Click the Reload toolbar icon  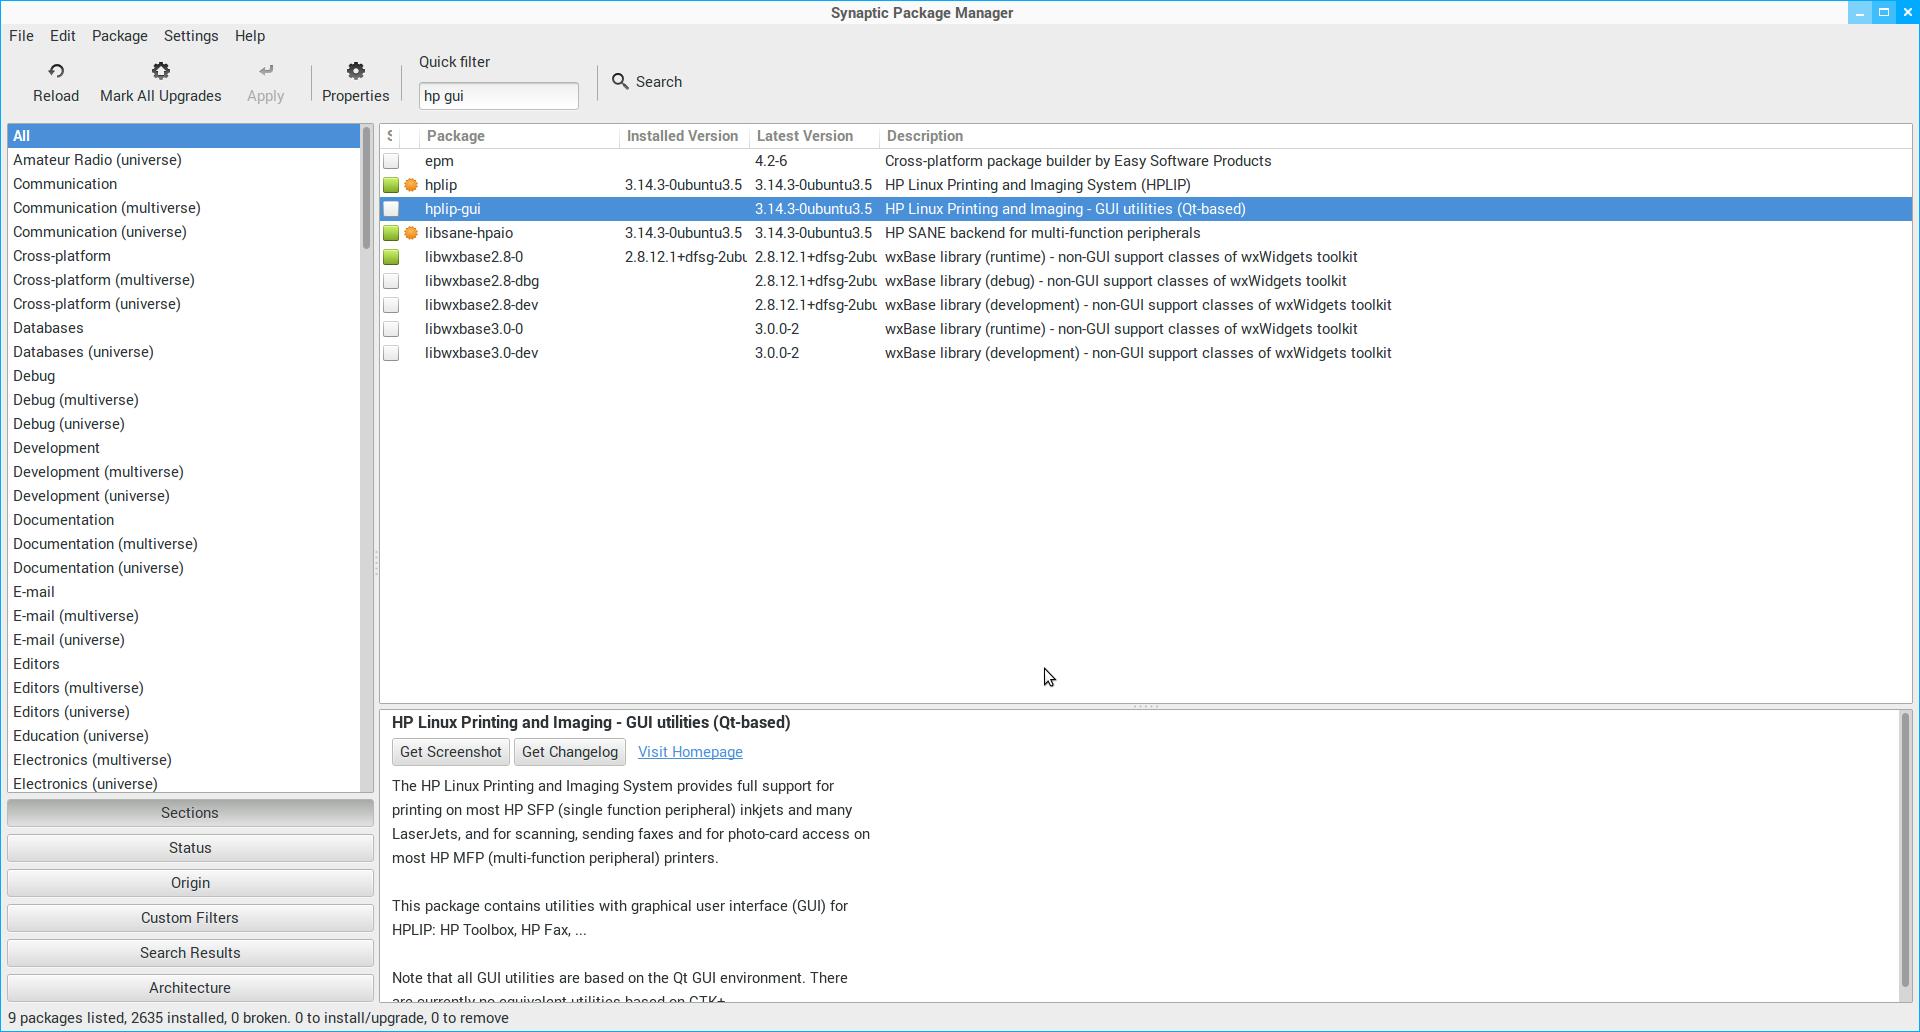click(x=56, y=71)
